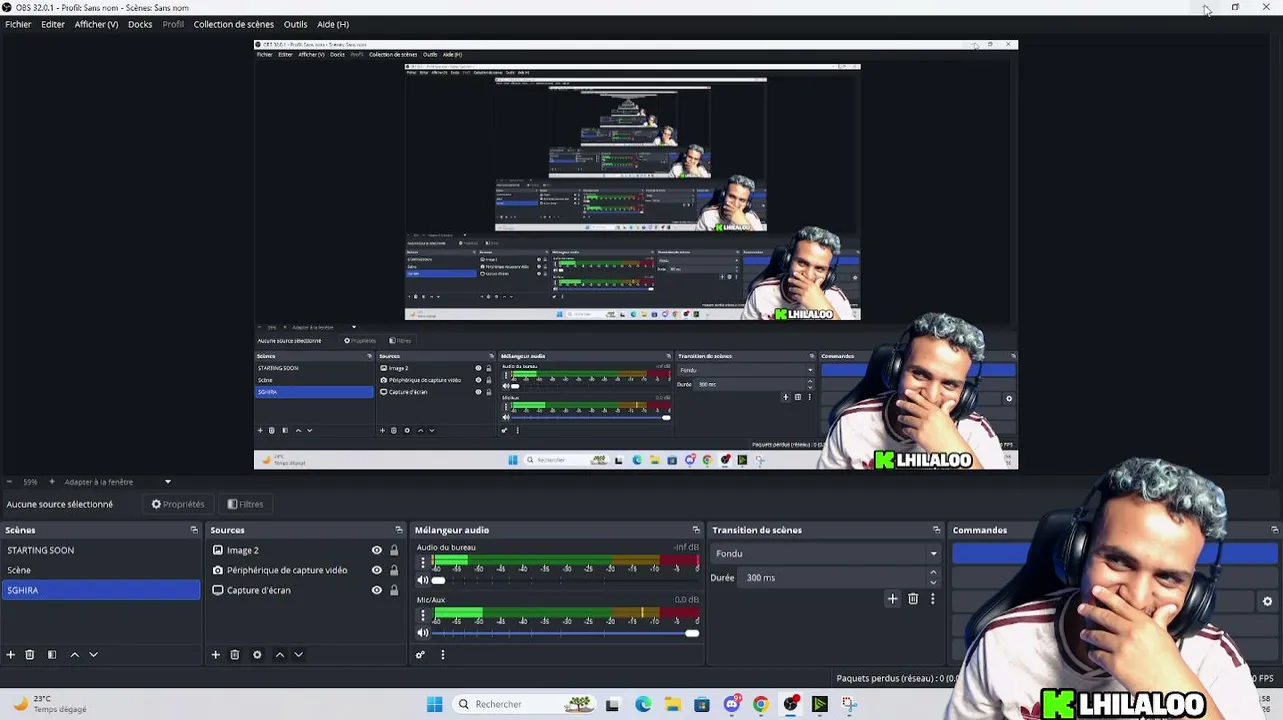Open the Profil menu
Image resolution: width=1283 pixels, height=720 pixels.
coord(173,24)
